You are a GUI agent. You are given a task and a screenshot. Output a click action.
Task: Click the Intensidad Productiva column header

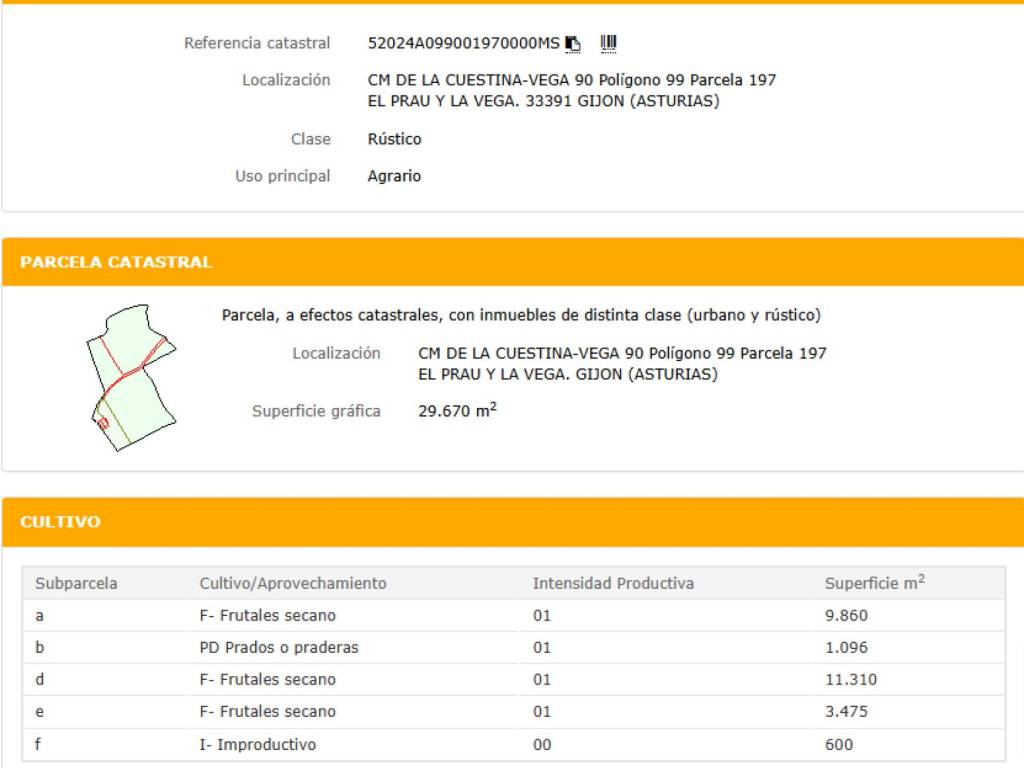tap(612, 583)
